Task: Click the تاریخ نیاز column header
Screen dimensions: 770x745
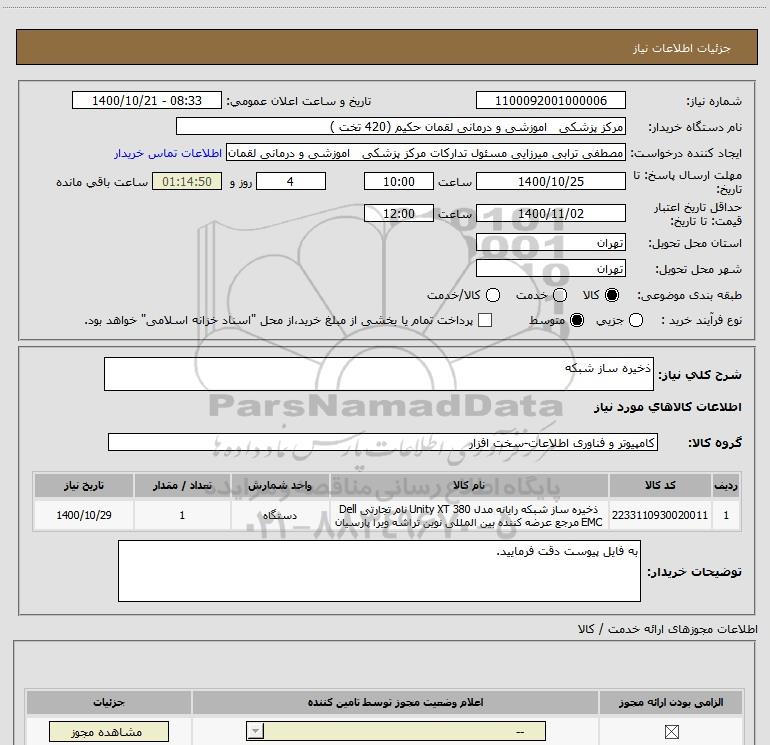Action: pyautogui.click(x=84, y=485)
